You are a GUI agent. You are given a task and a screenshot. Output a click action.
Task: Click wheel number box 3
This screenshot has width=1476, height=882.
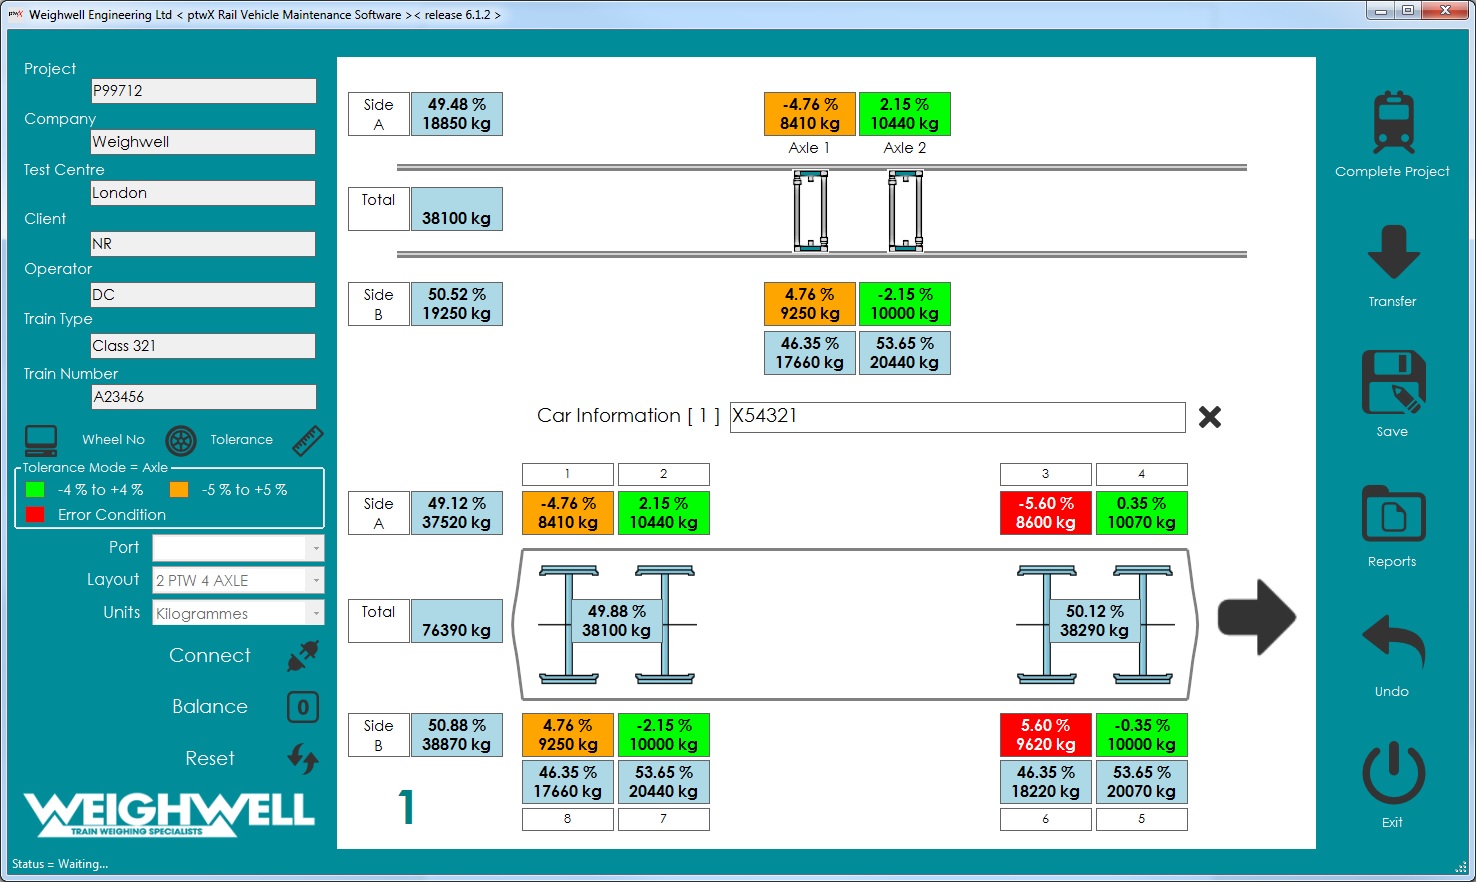point(1046,474)
